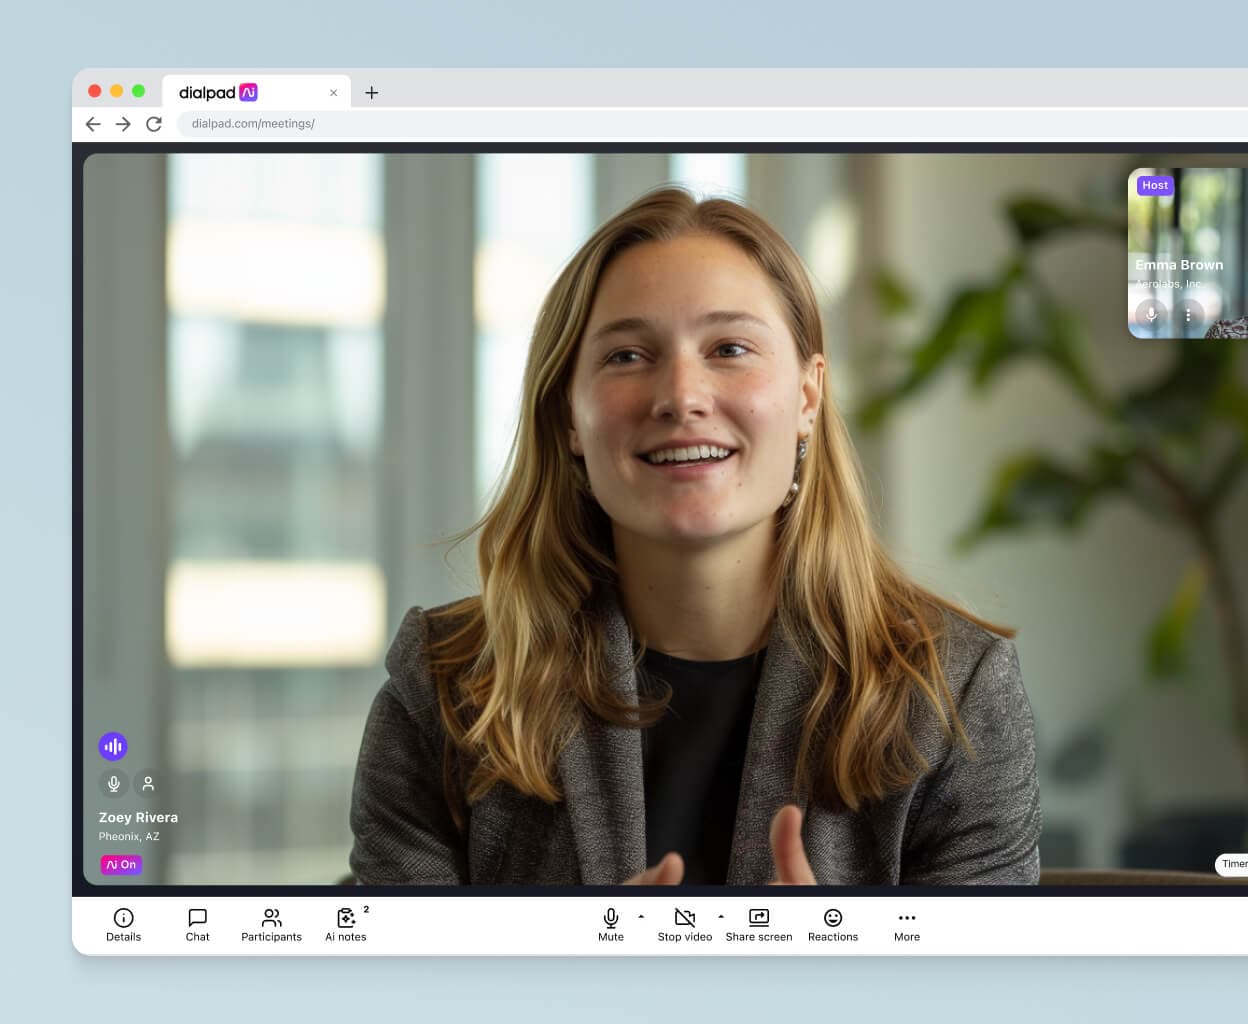Stop your video feed
The height and width of the screenshot is (1024, 1248).
[685, 924]
